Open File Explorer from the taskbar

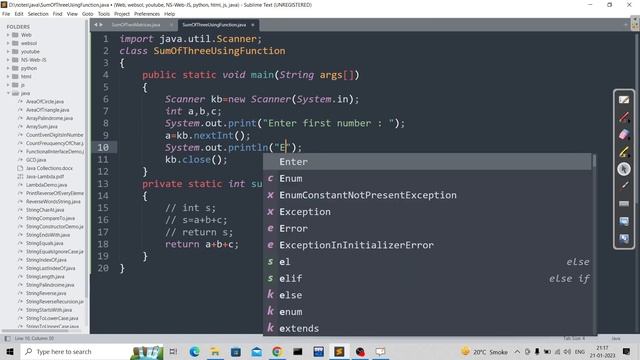coord(215,351)
